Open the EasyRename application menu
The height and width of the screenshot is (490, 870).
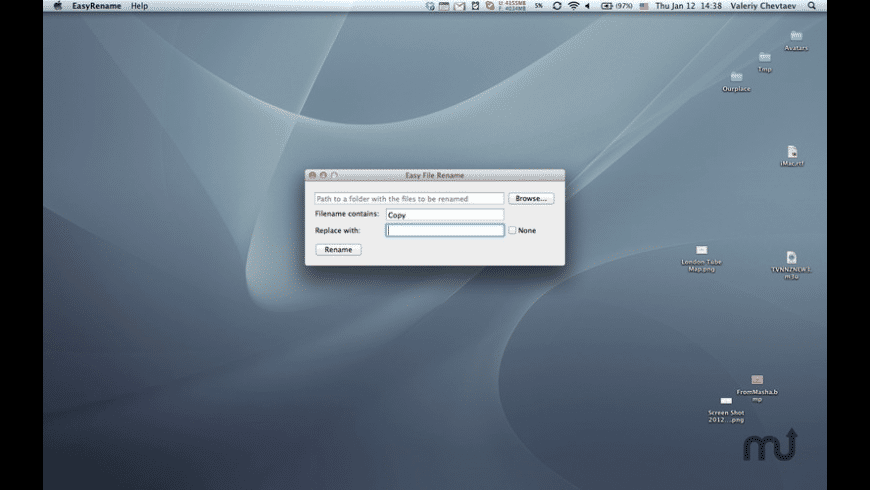coord(97,6)
